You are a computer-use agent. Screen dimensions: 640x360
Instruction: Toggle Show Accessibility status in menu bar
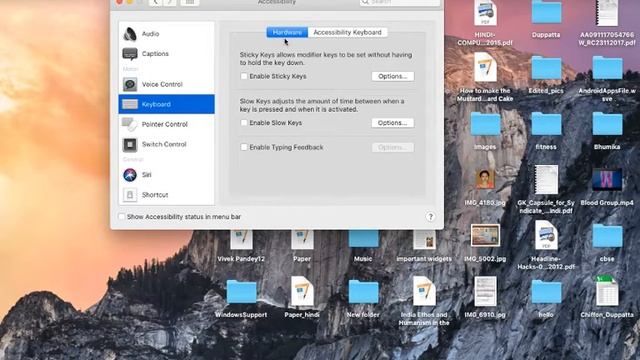coord(122,217)
